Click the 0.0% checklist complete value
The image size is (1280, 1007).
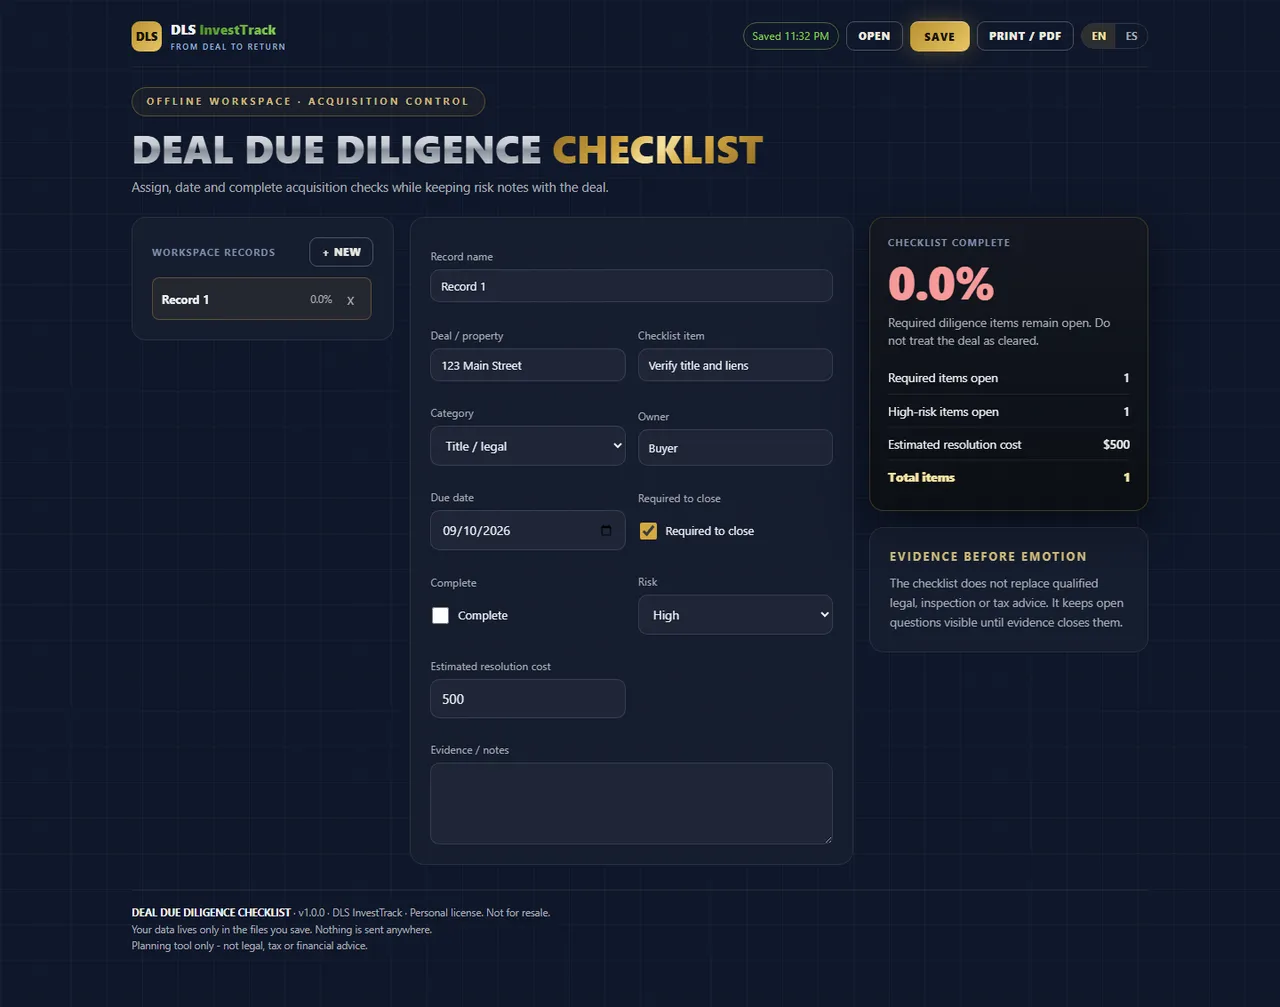941,284
